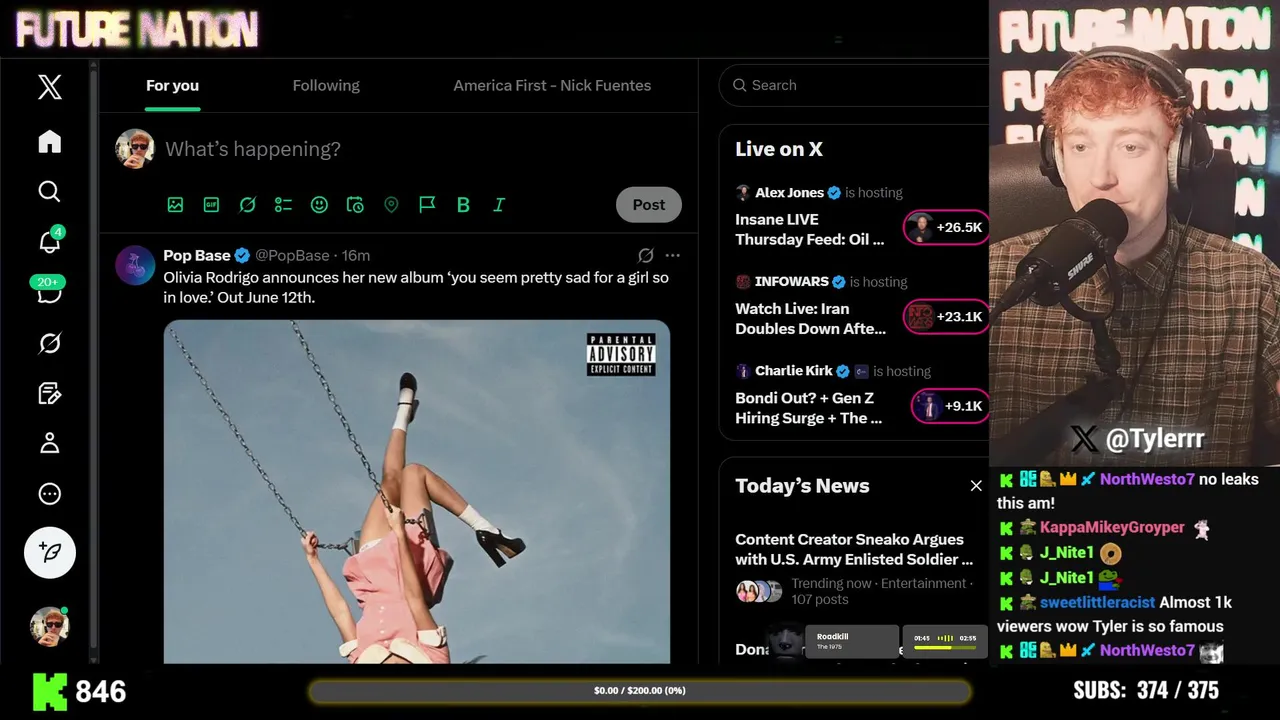The image size is (1280, 720).
Task: Click the Search field
Action: coord(857,85)
